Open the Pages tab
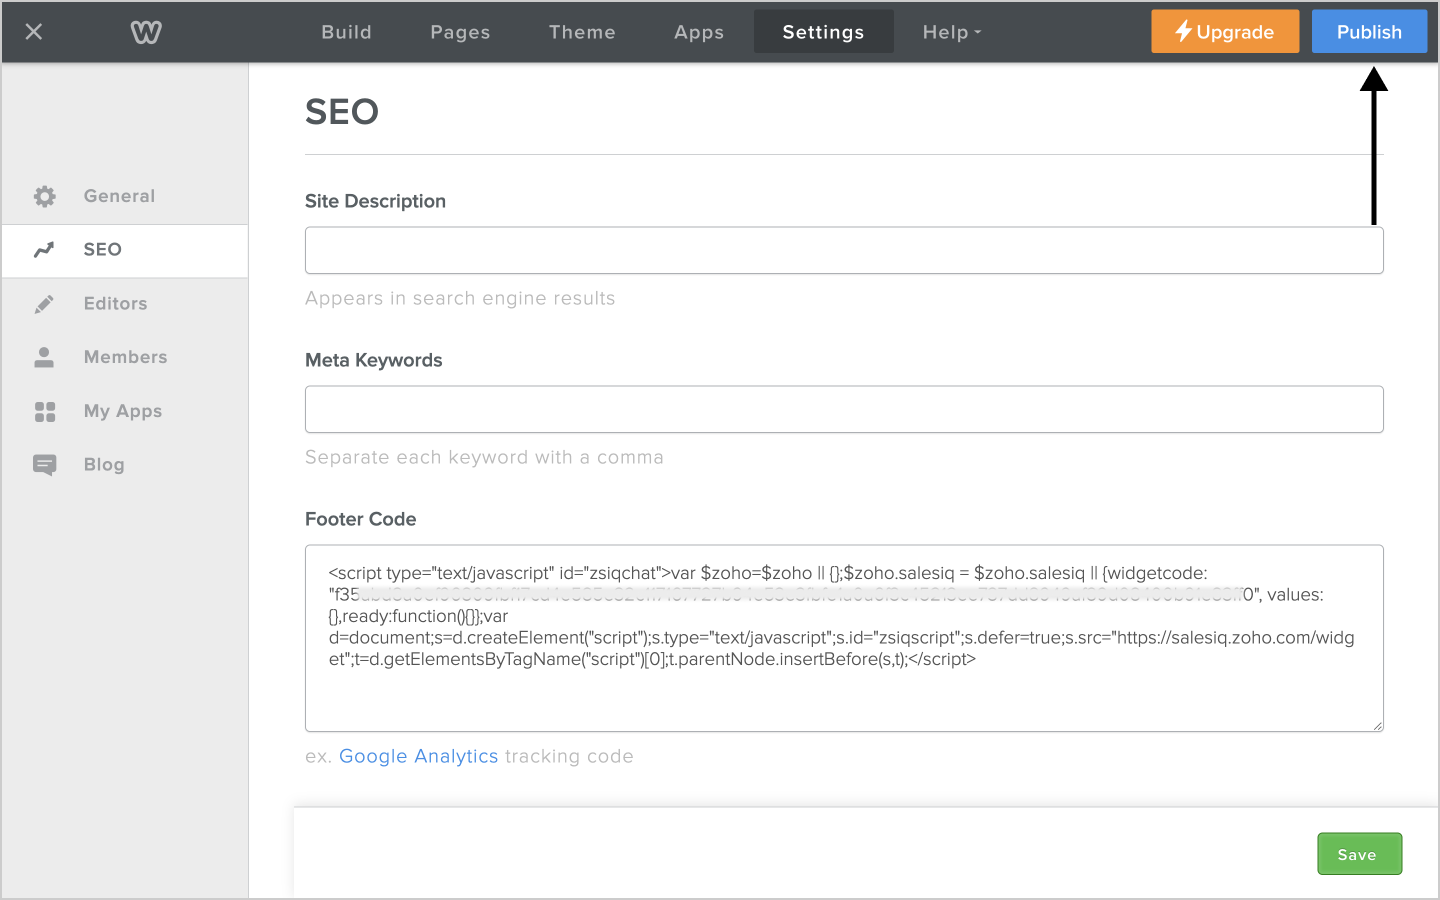The height and width of the screenshot is (900, 1440). (460, 32)
